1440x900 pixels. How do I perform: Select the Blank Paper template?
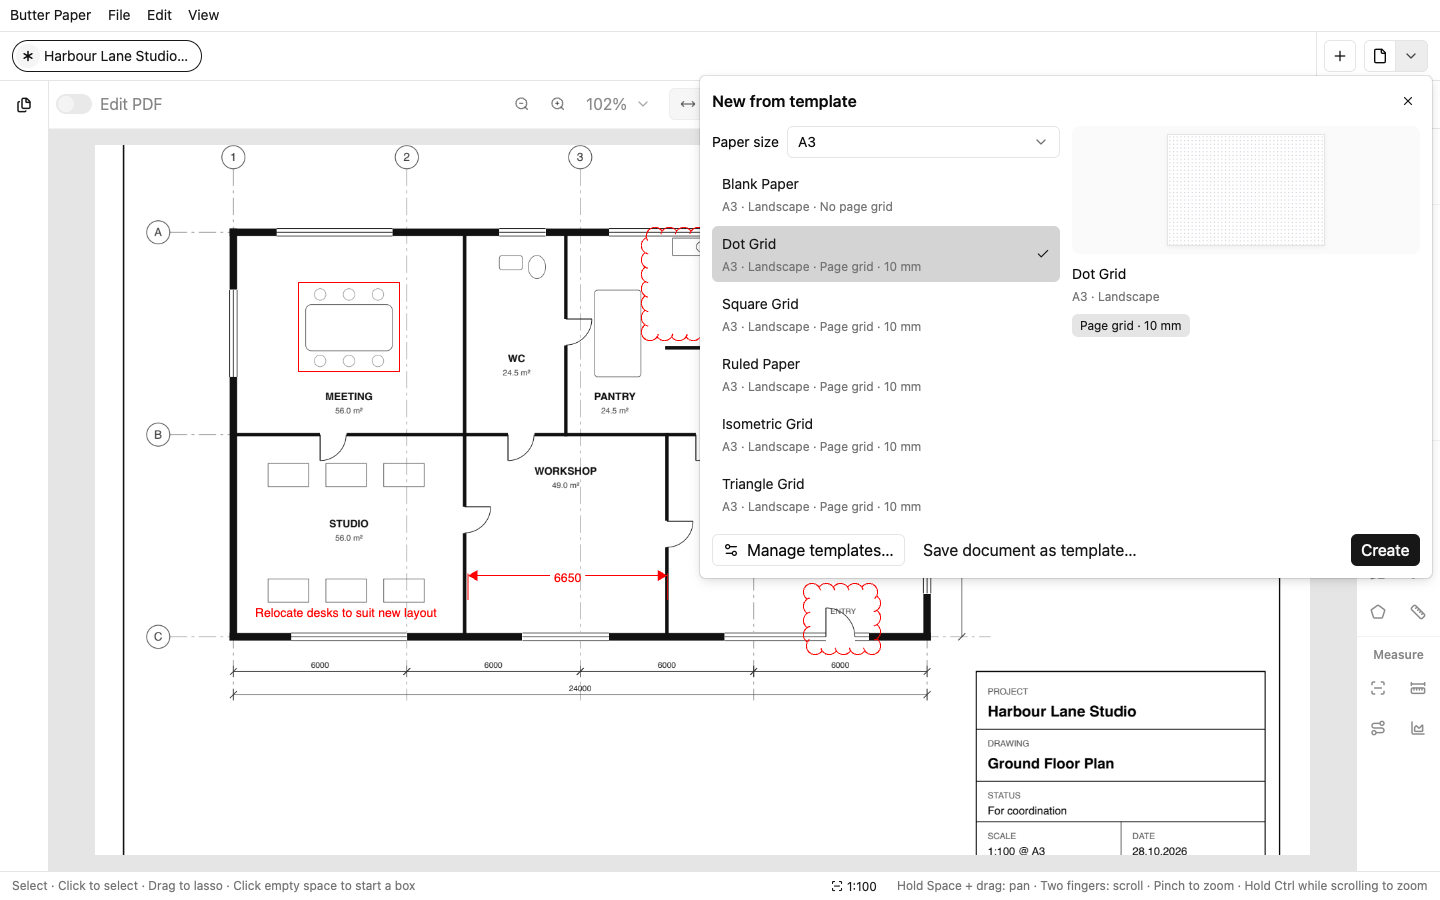(x=886, y=194)
